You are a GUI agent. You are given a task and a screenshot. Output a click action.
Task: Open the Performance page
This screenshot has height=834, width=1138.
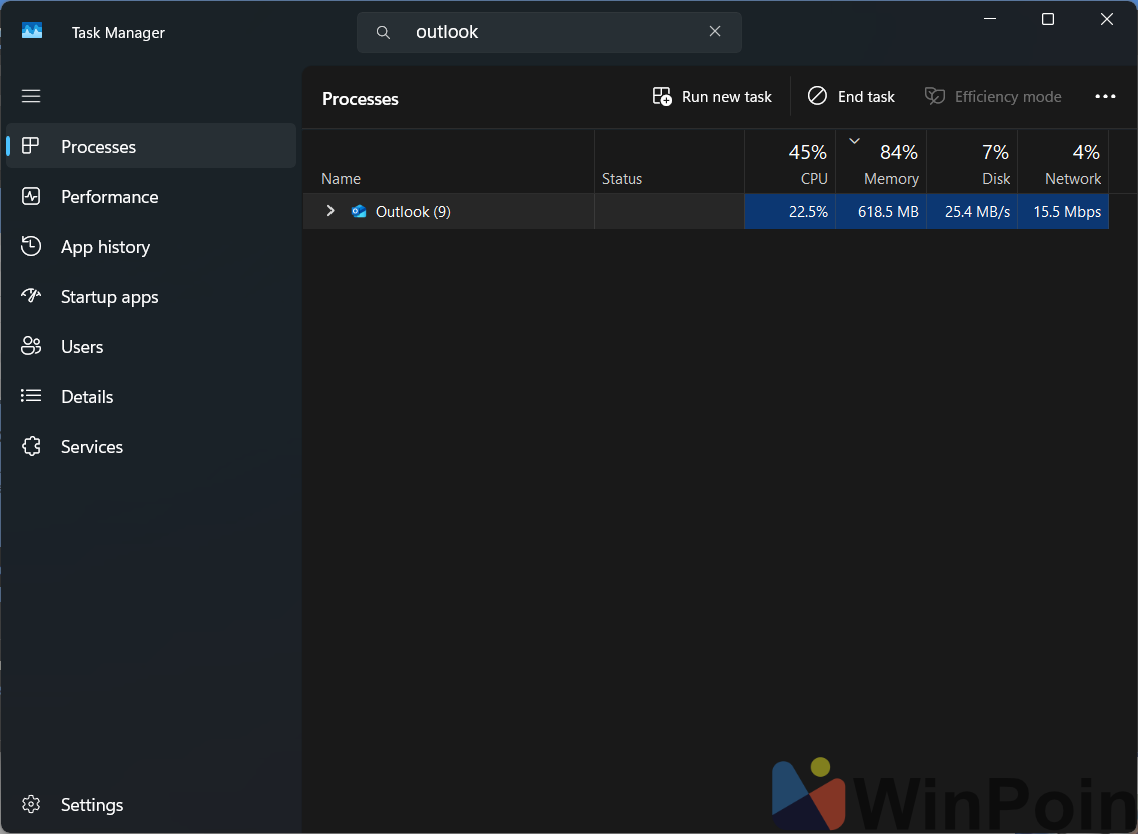[x=151, y=196]
